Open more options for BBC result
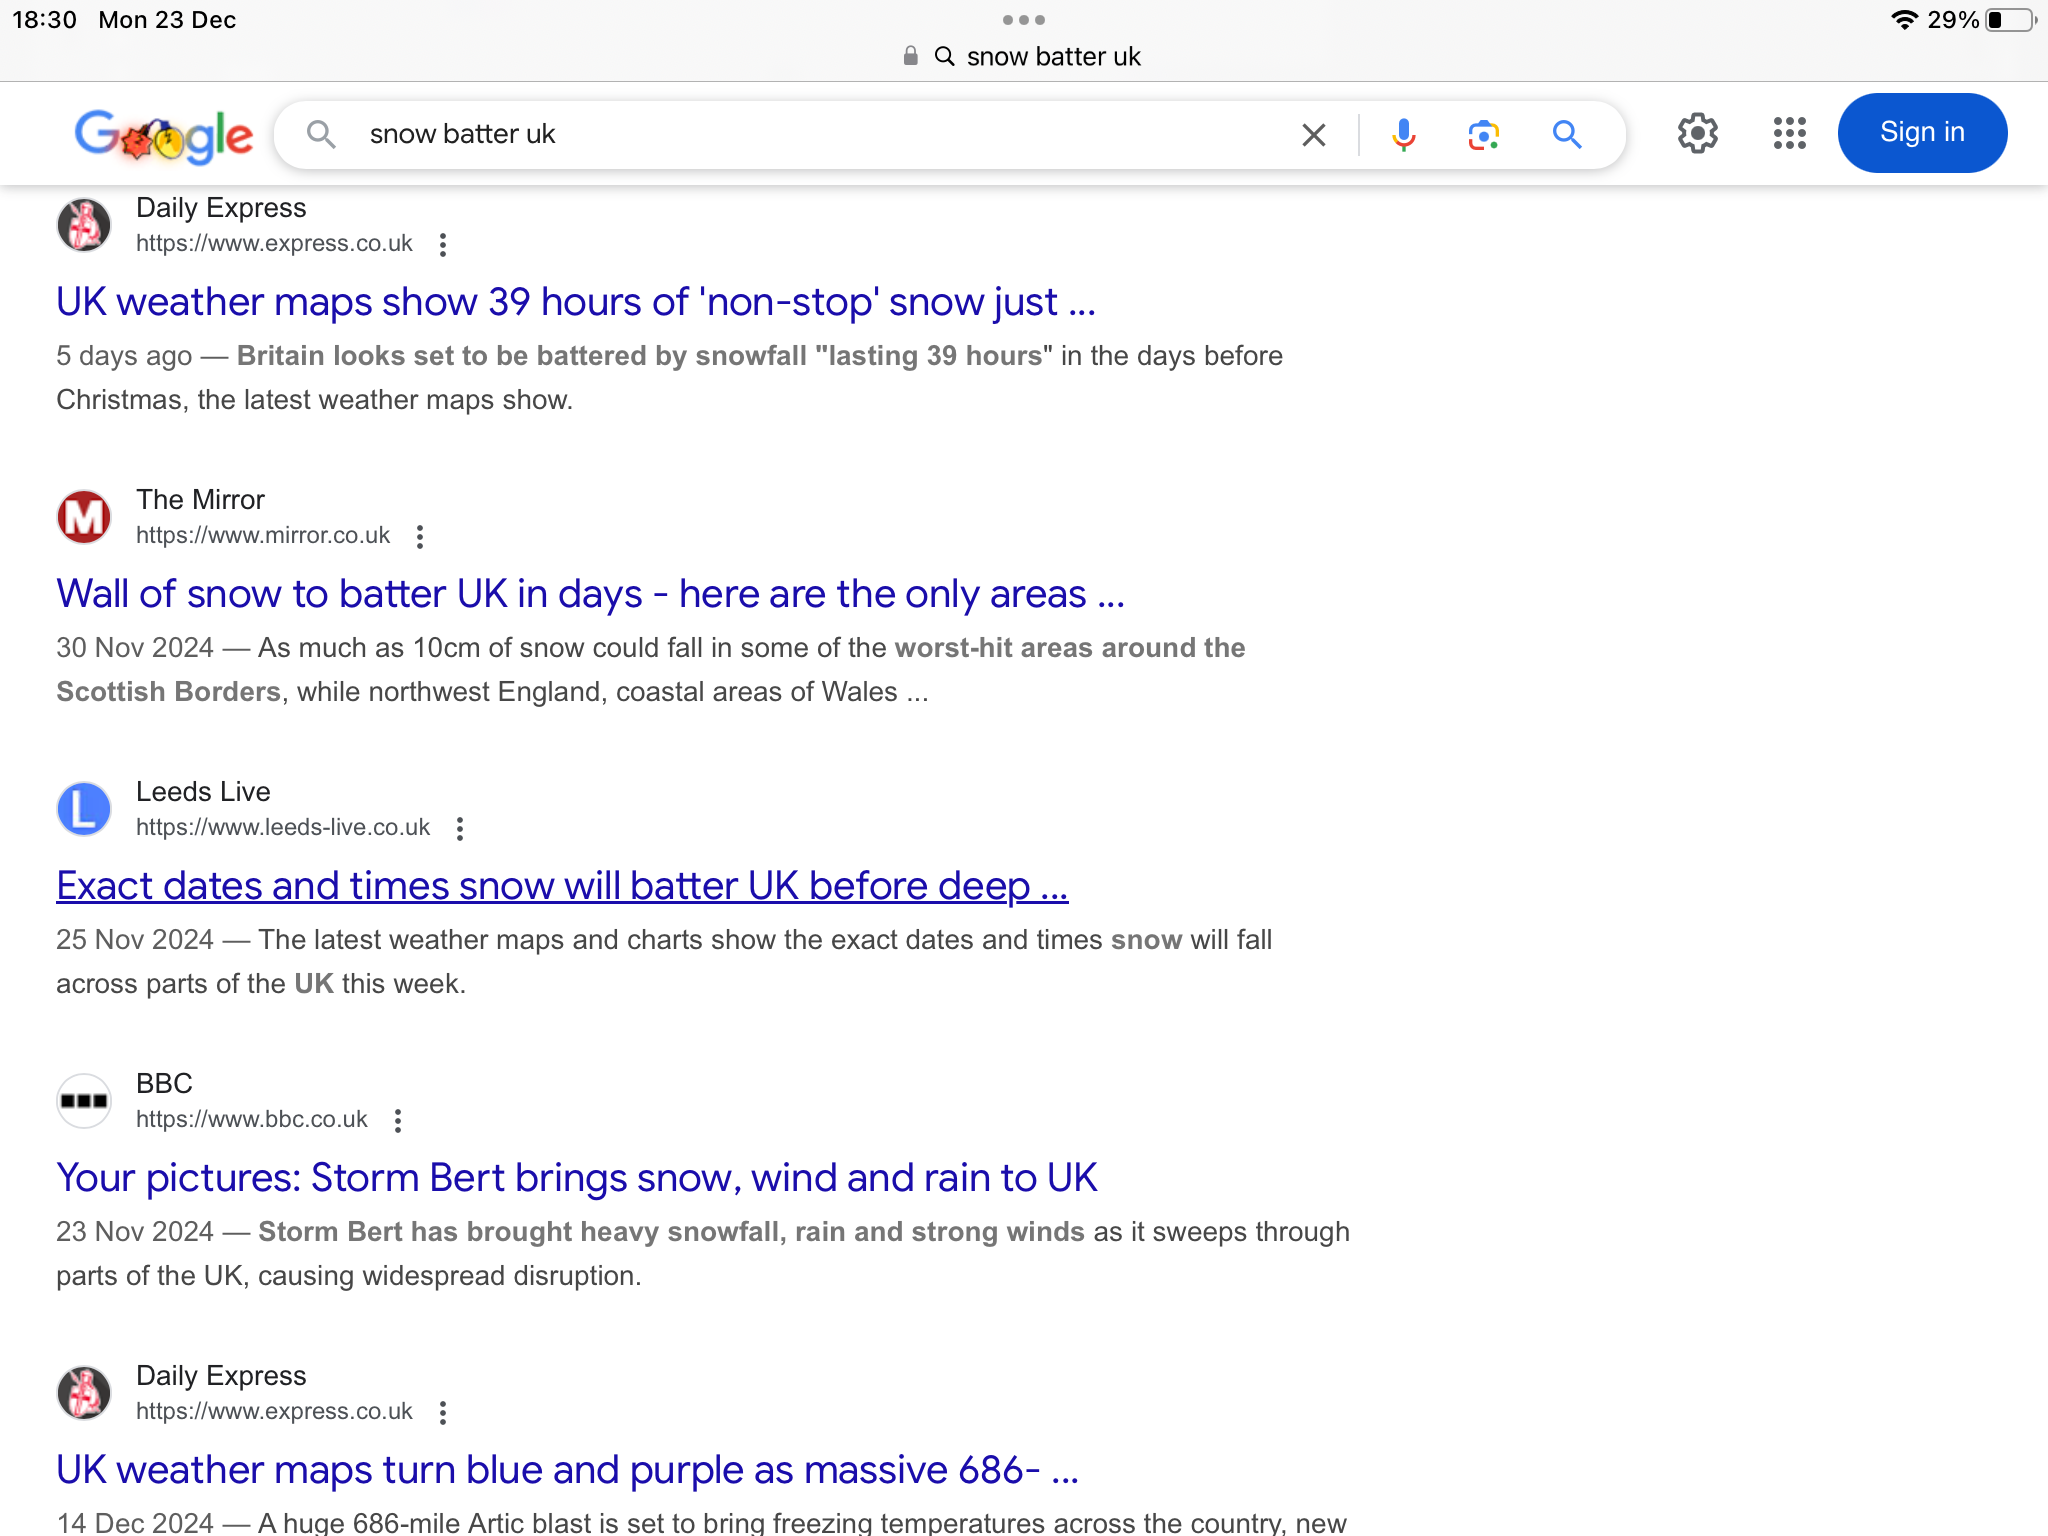This screenshot has width=2048, height=1536. 398,1120
